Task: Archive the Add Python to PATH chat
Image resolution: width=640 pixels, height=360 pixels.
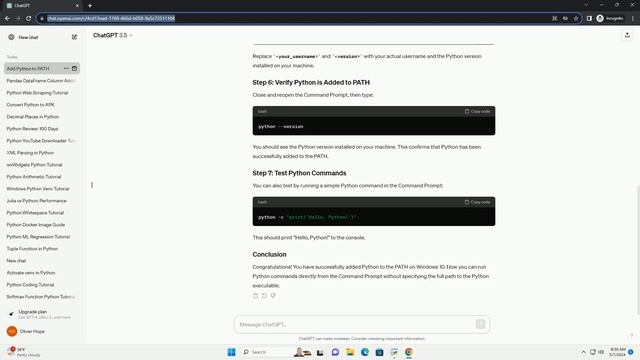Action: point(74,69)
